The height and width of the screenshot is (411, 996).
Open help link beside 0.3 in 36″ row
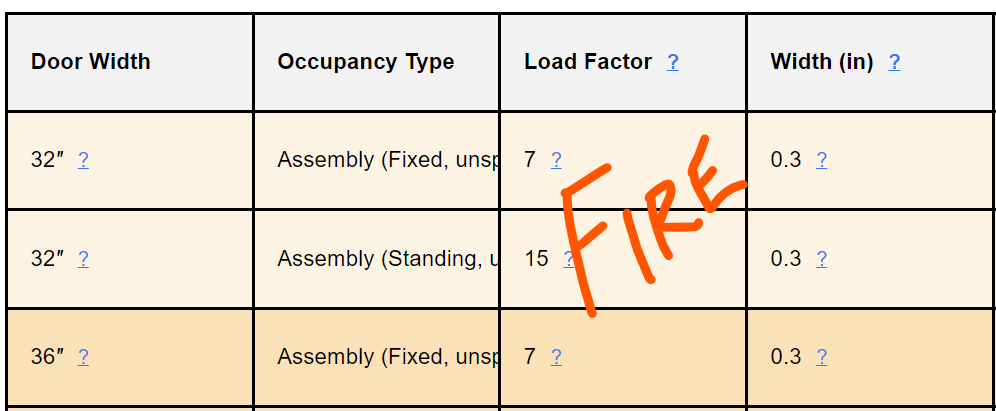pyautogui.click(x=821, y=357)
